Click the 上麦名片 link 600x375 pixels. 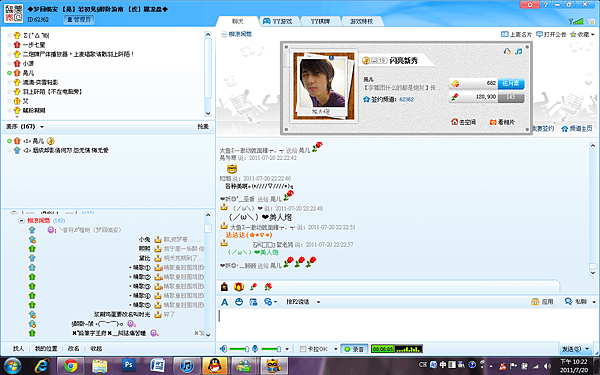517,34
